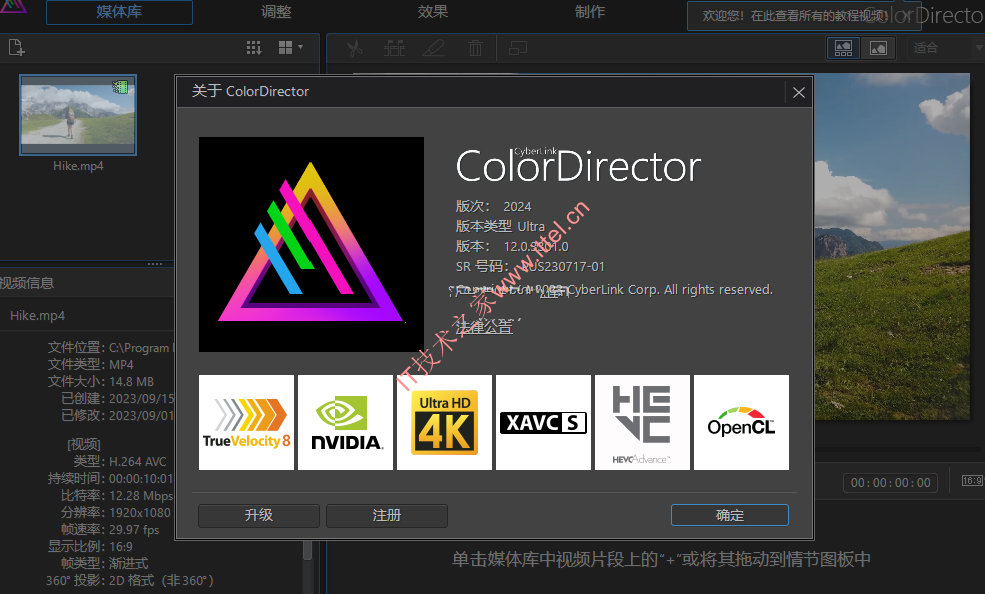Click the mountain preview image in viewer
Image resolution: width=985 pixels, height=594 pixels.
pos(892,246)
